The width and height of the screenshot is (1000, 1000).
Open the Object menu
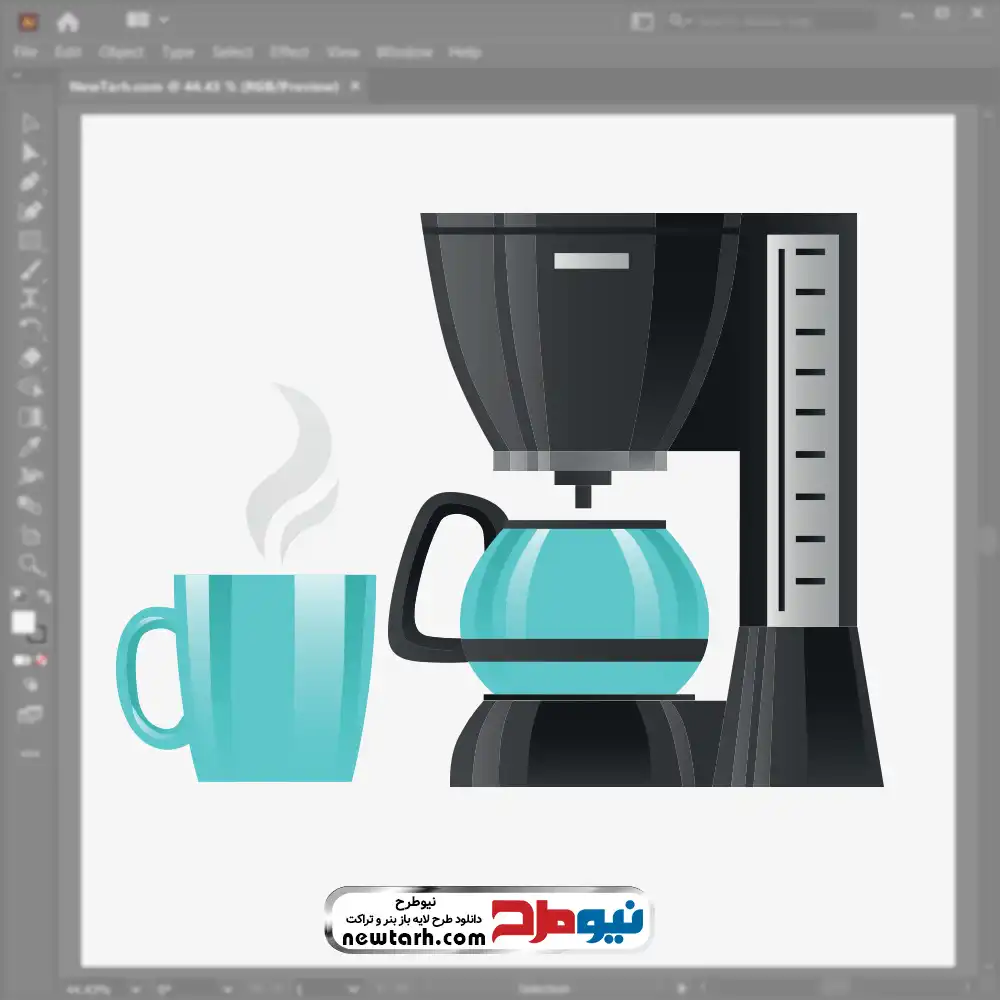click(x=121, y=52)
